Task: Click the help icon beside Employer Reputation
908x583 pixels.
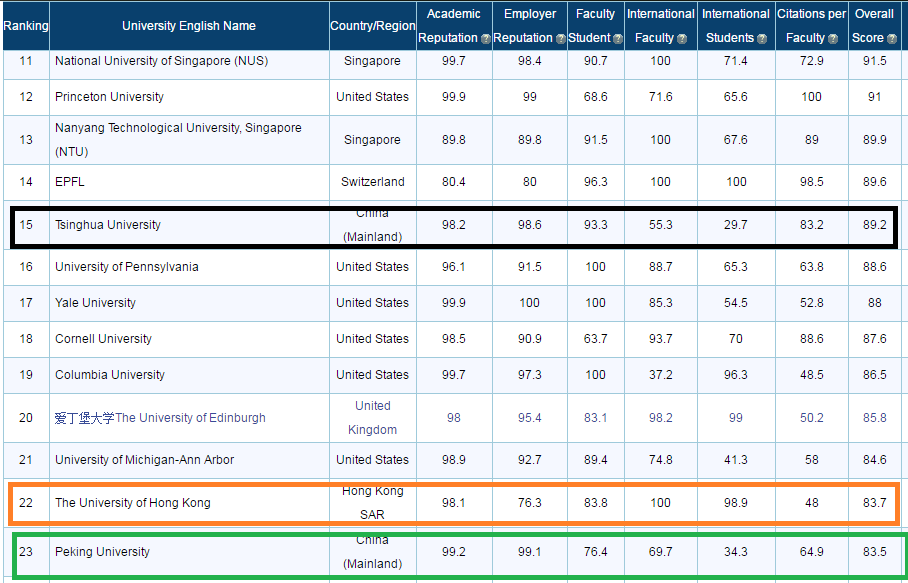Action: [561, 39]
